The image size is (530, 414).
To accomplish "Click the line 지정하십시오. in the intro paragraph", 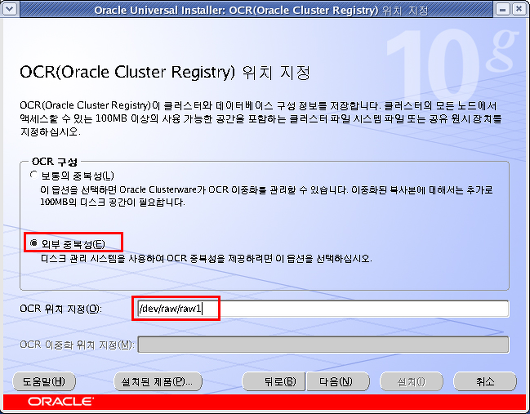I will (50, 132).
